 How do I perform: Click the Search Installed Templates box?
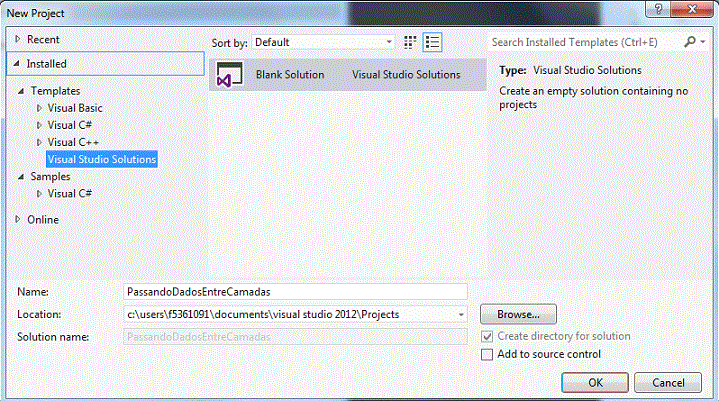pyautogui.click(x=585, y=42)
